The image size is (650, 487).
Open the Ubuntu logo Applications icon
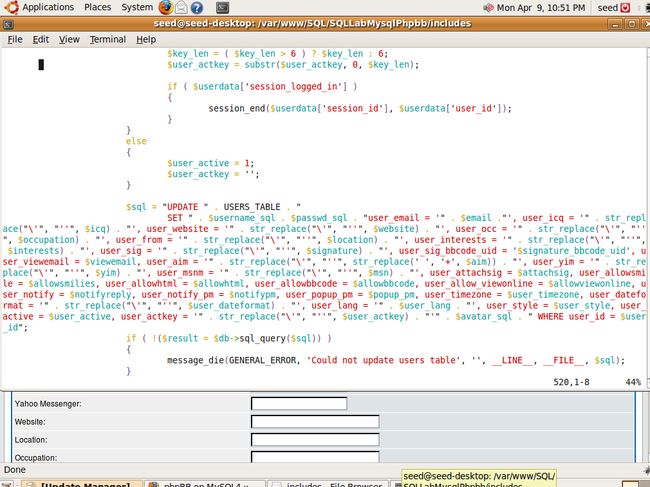pyautogui.click(x=11, y=7)
